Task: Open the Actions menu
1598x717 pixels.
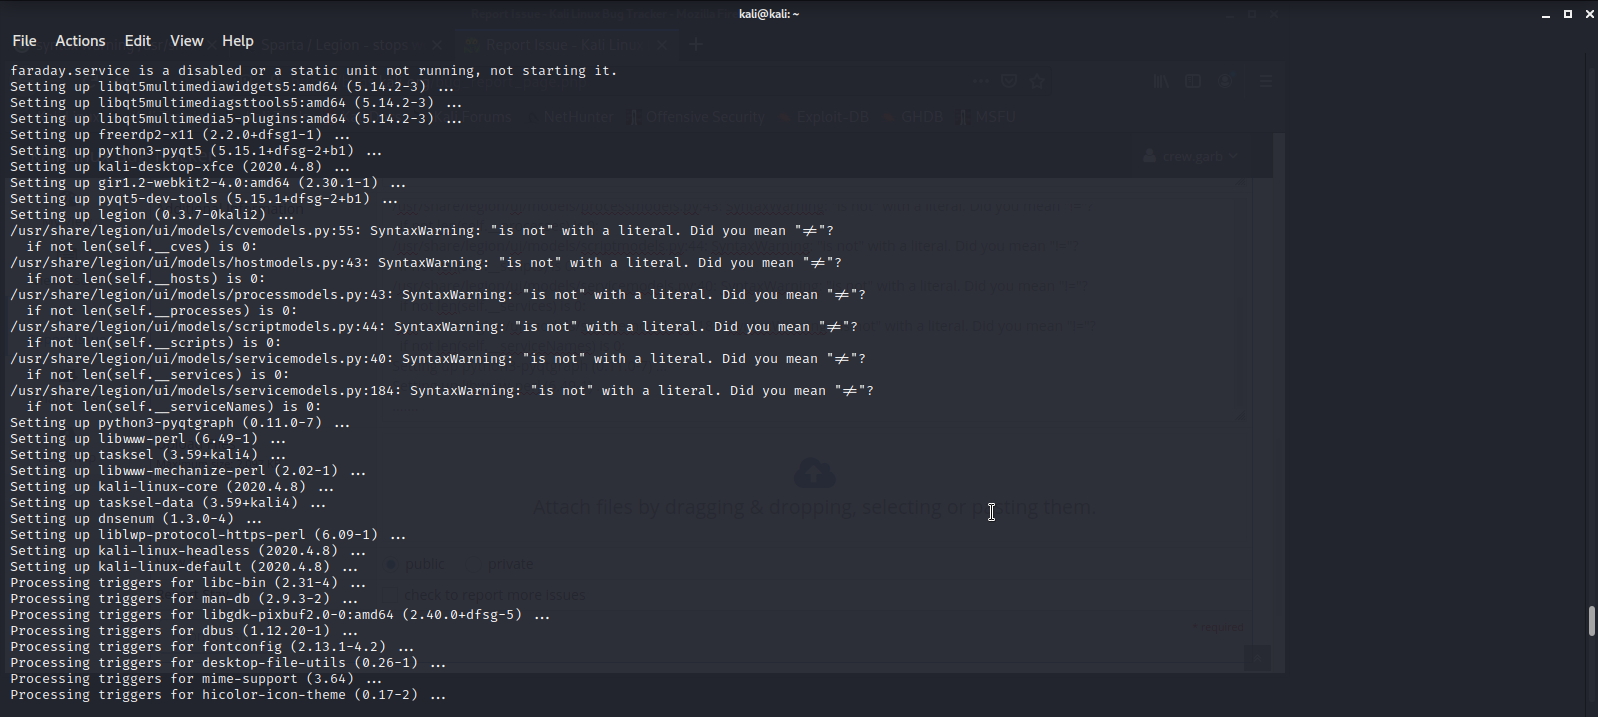Action: (80, 41)
